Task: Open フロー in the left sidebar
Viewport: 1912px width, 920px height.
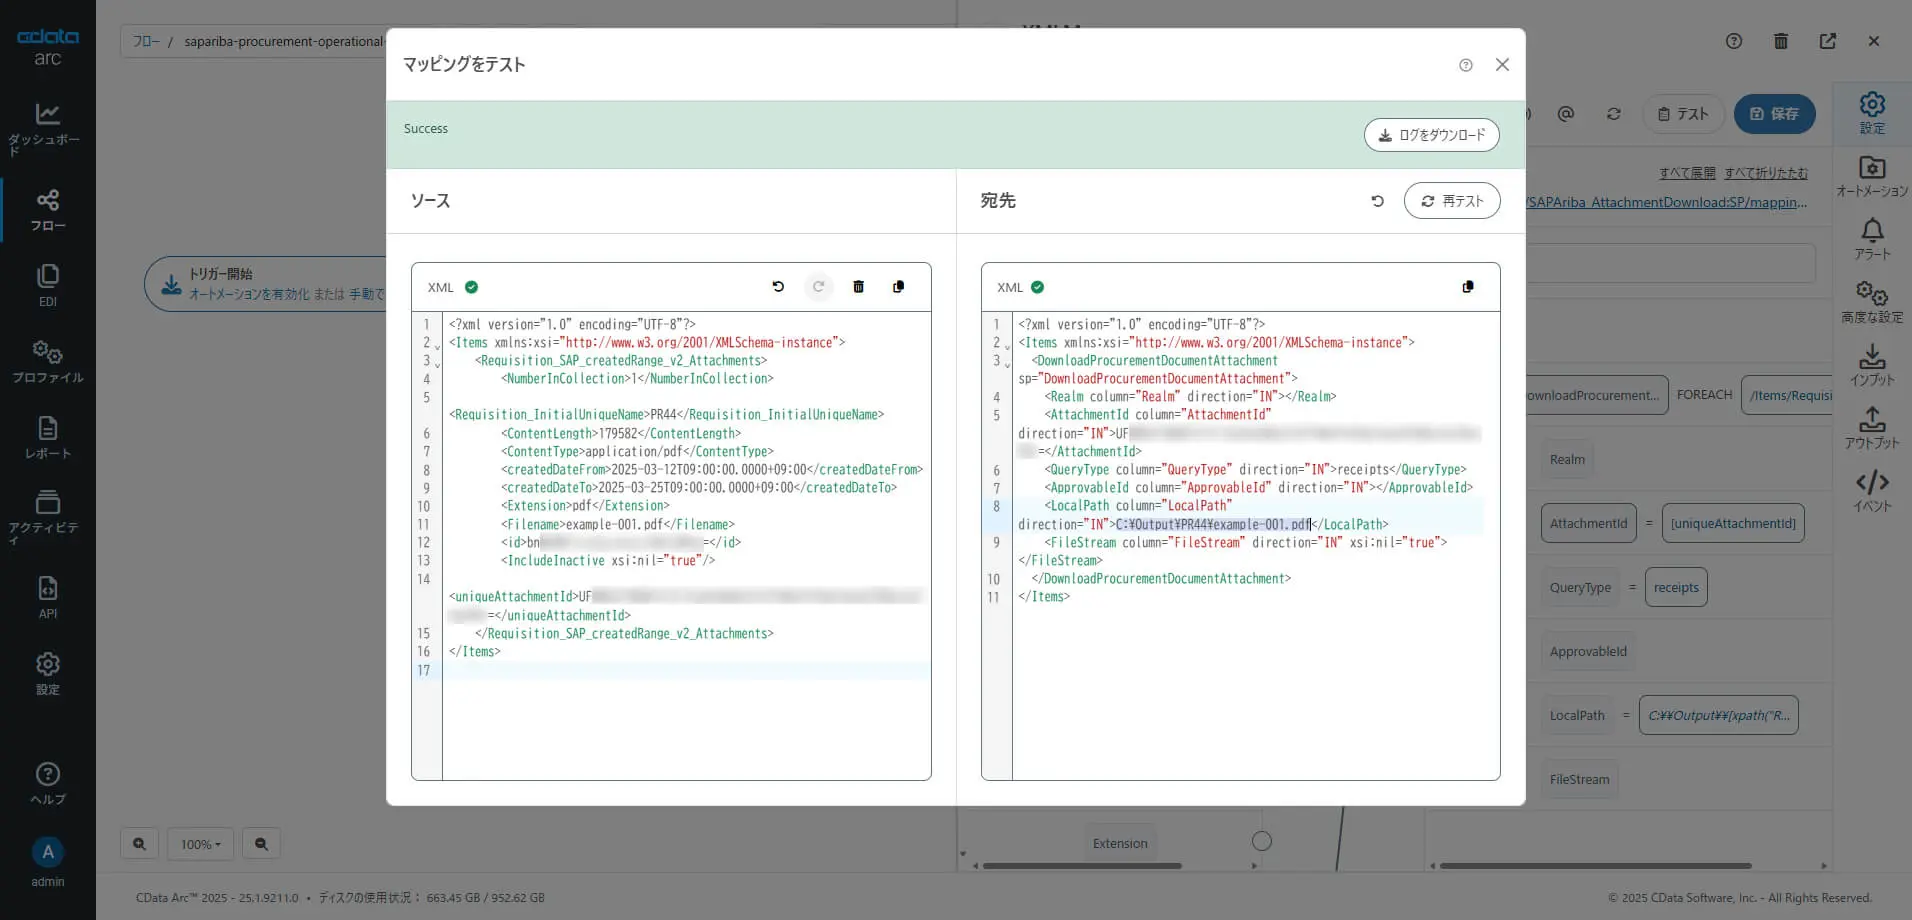Action: [47, 210]
